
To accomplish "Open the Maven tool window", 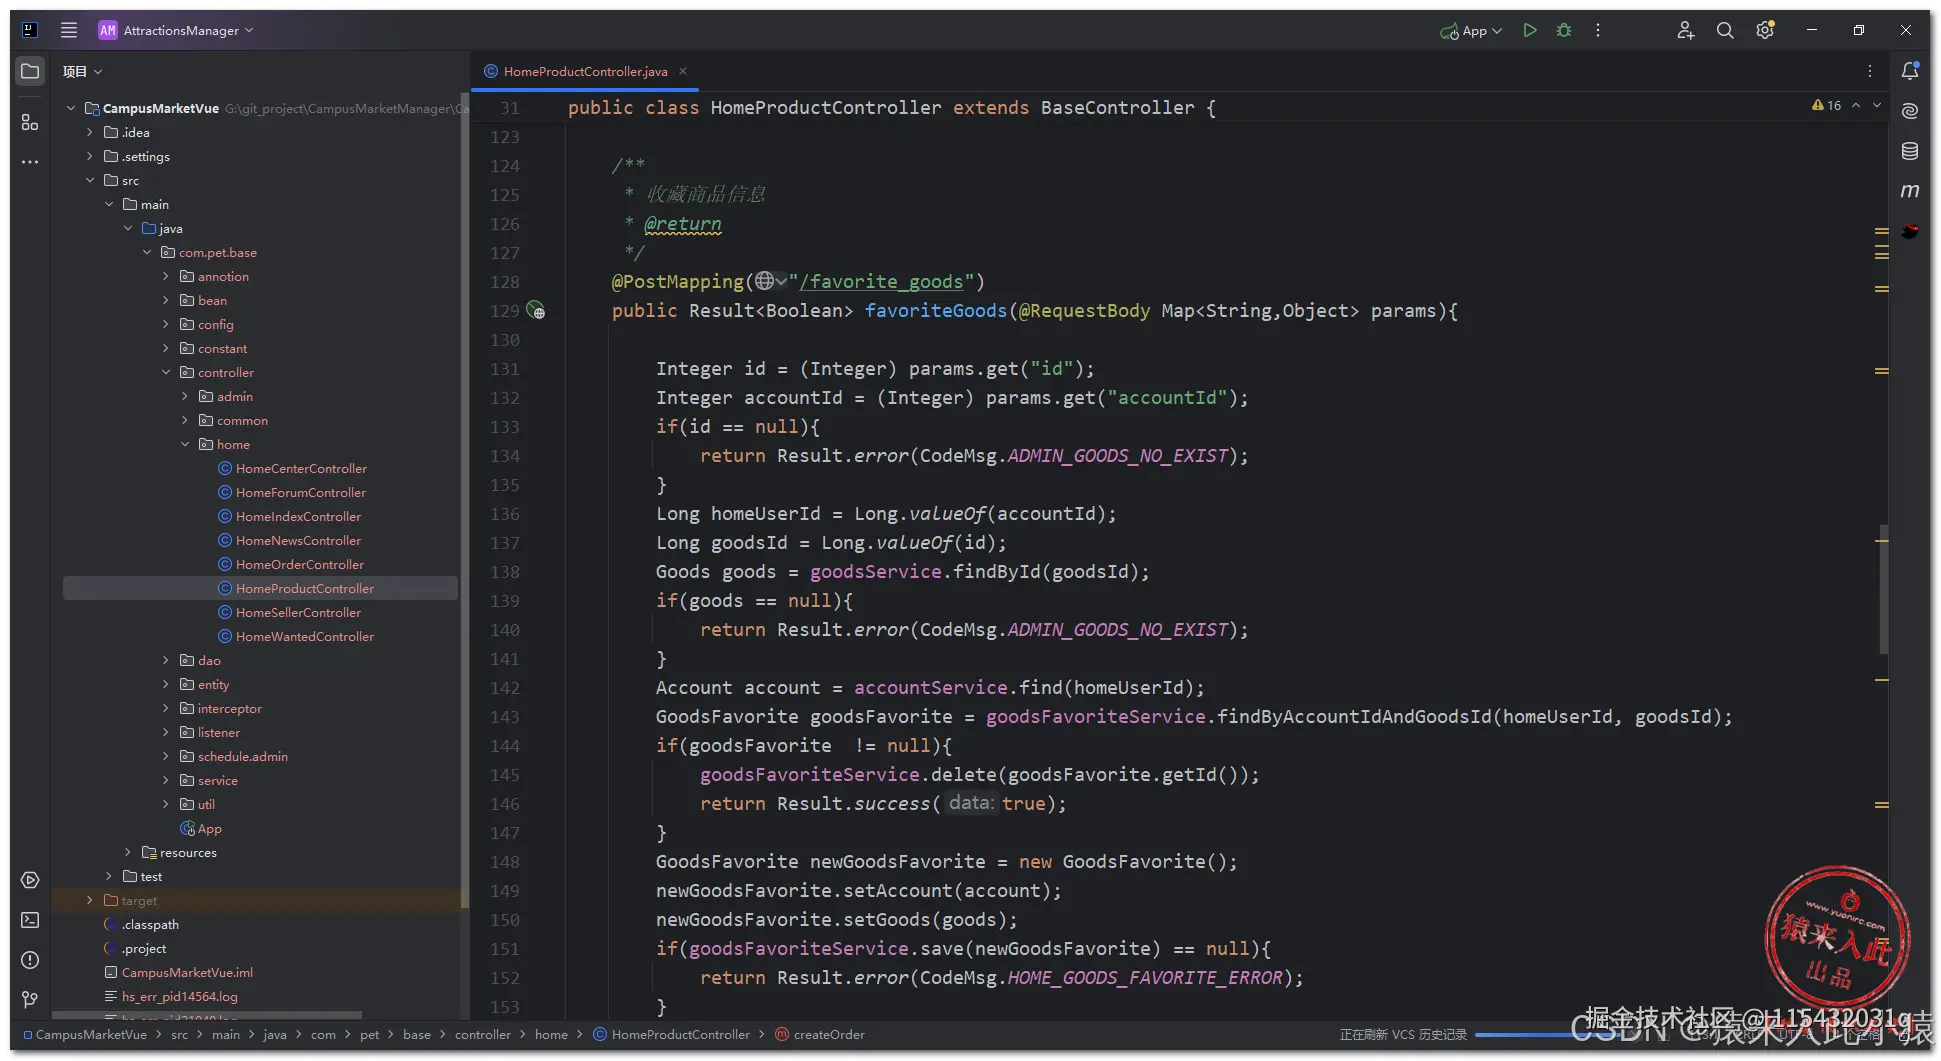I will click(x=1910, y=190).
